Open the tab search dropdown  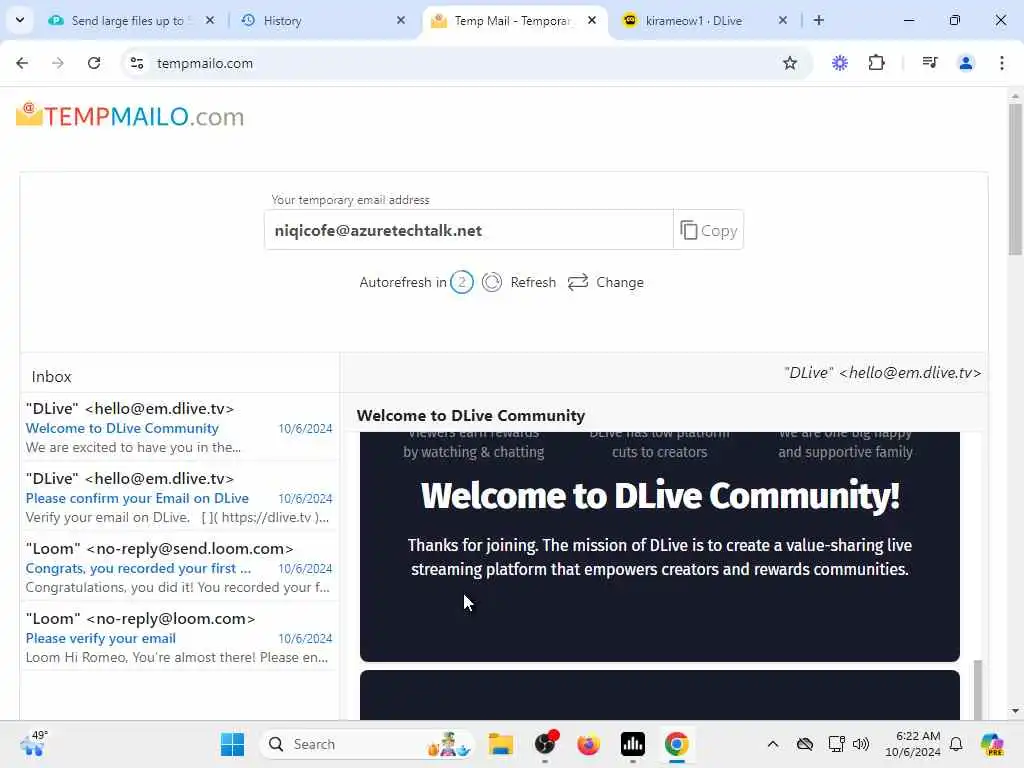point(20,20)
